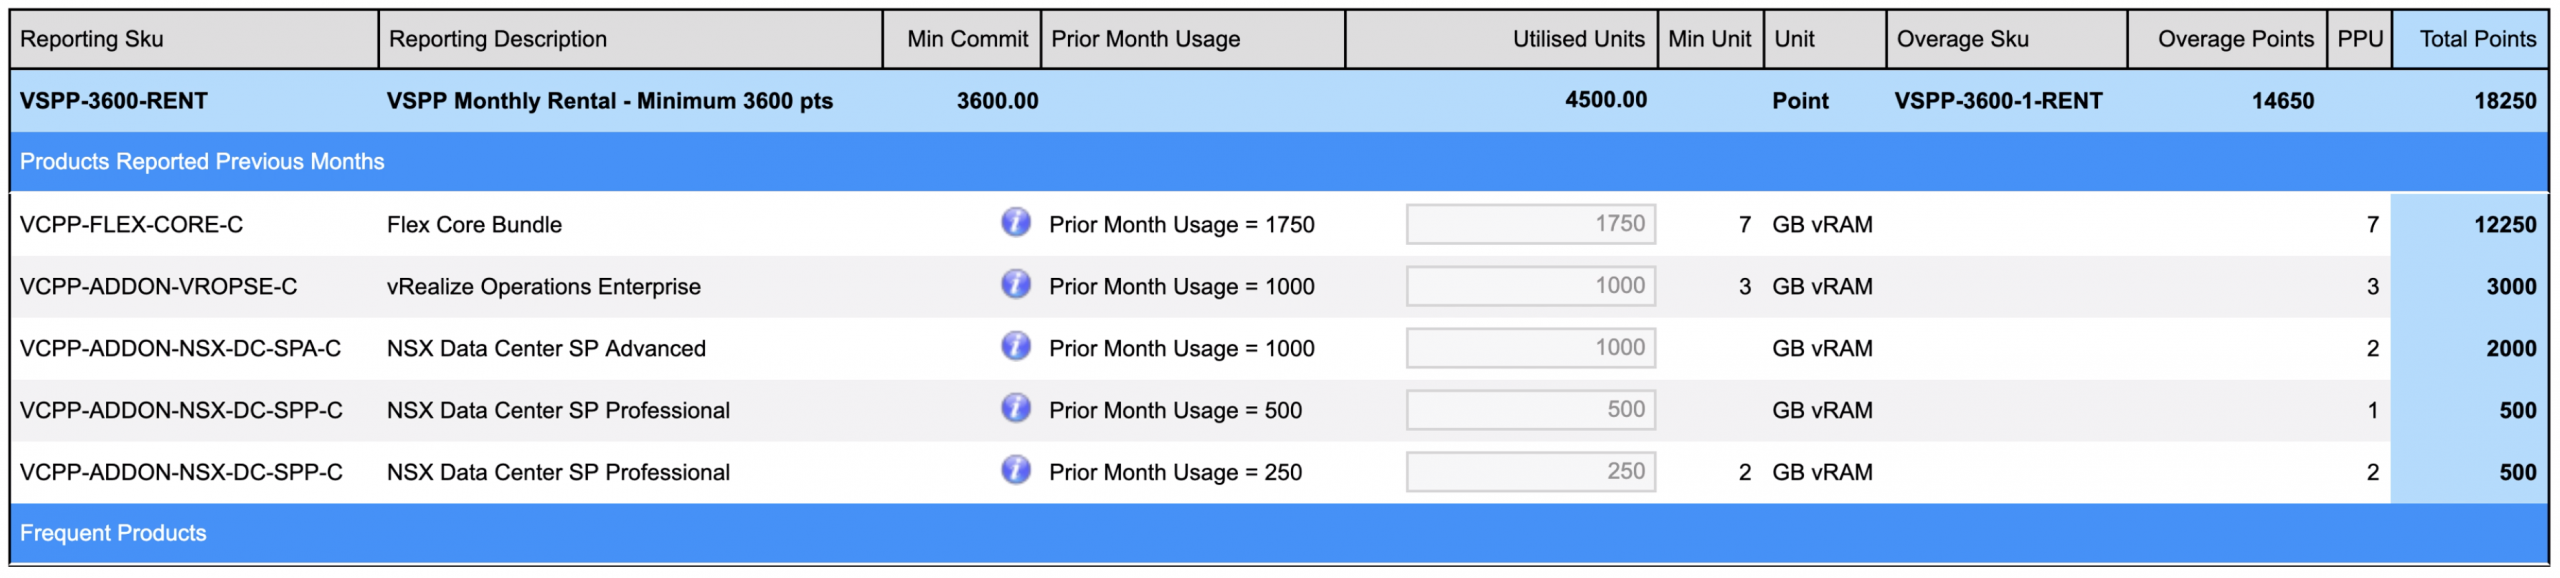
Task: Click the Utilised Units column header
Action: click(1577, 39)
